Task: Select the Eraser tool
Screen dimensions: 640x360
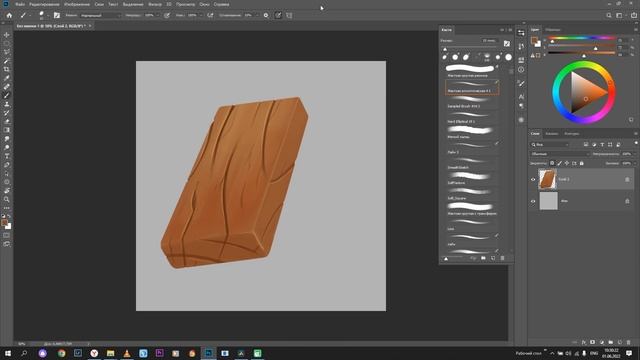Action: [7, 121]
